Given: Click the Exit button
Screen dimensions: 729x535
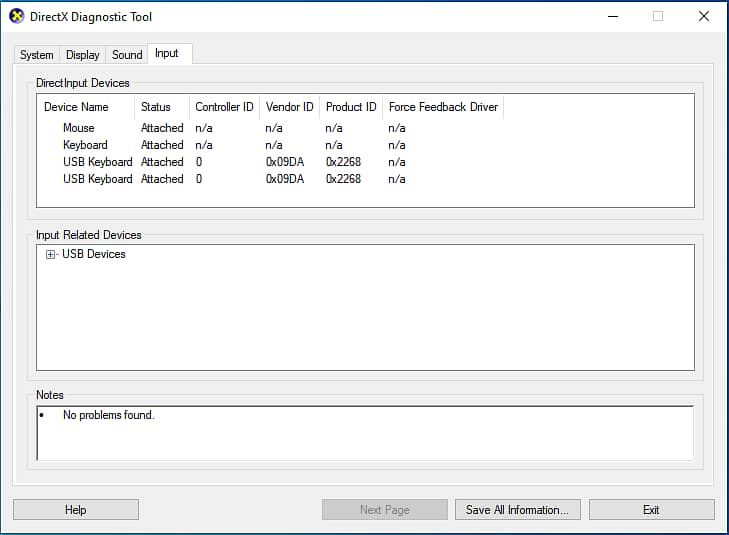Looking at the screenshot, I should click(651, 510).
